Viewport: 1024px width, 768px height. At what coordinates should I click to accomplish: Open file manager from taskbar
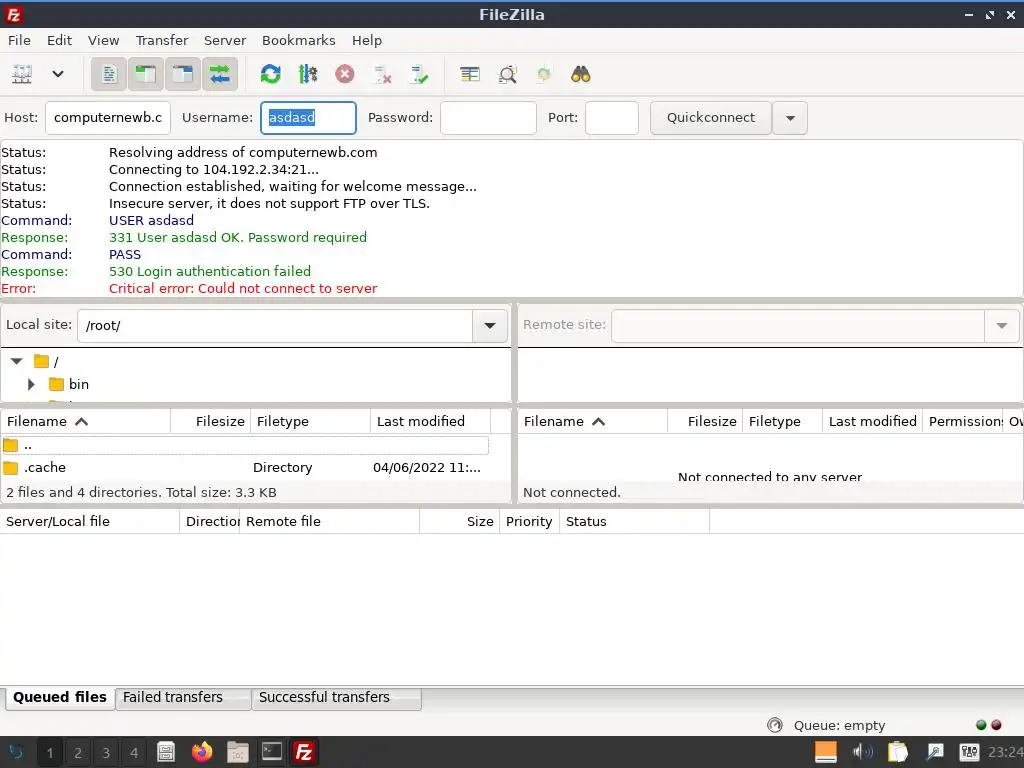pyautogui.click(x=237, y=752)
